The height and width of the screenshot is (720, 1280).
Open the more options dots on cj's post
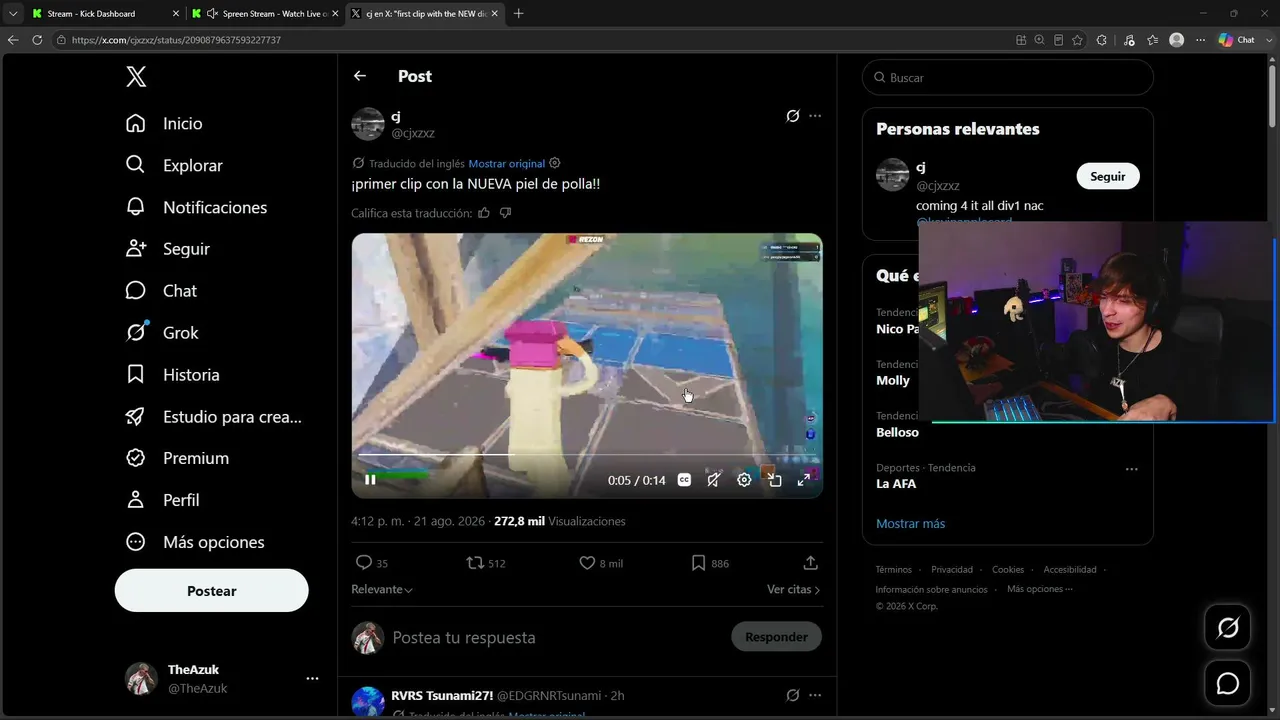click(815, 116)
